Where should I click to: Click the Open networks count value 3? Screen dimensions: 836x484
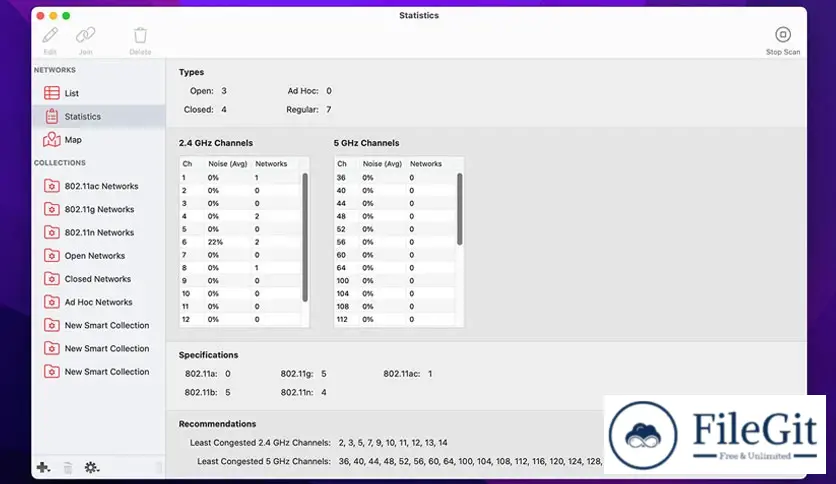coord(224,91)
